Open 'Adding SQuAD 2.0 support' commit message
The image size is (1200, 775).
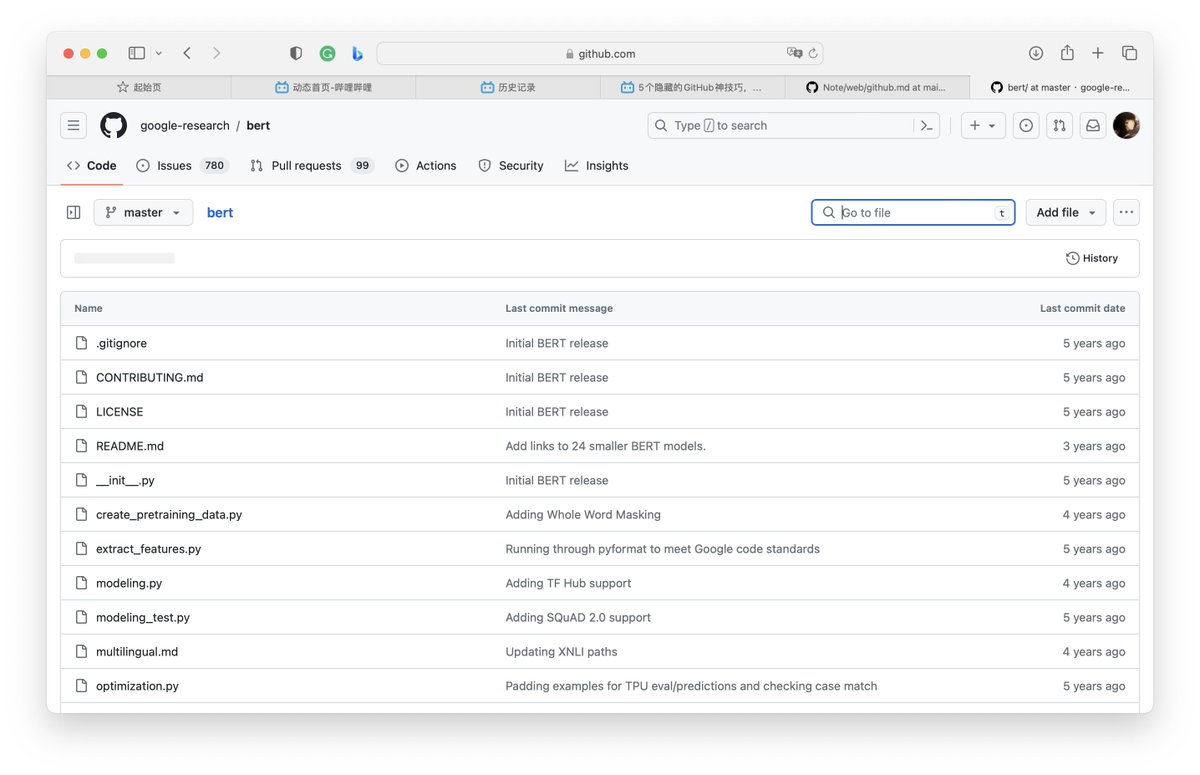click(578, 618)
